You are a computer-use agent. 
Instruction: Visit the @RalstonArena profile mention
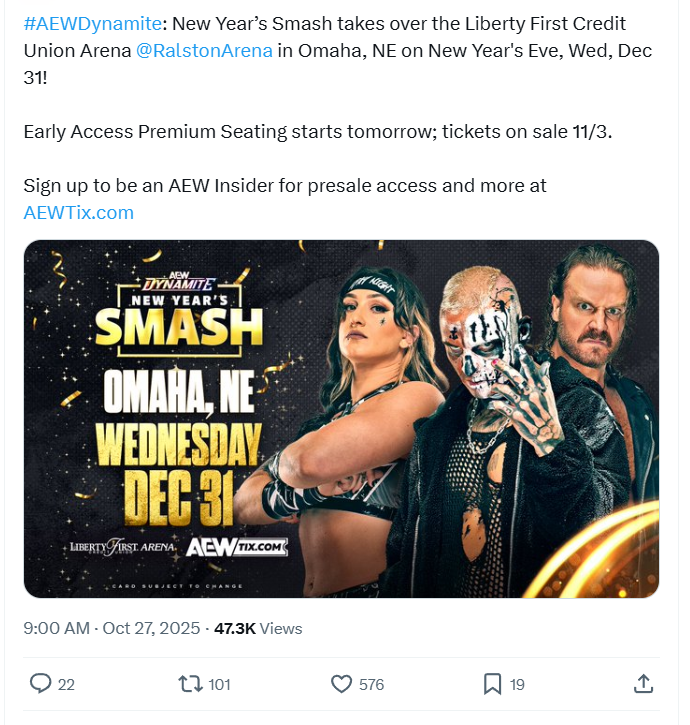[204, 50]
